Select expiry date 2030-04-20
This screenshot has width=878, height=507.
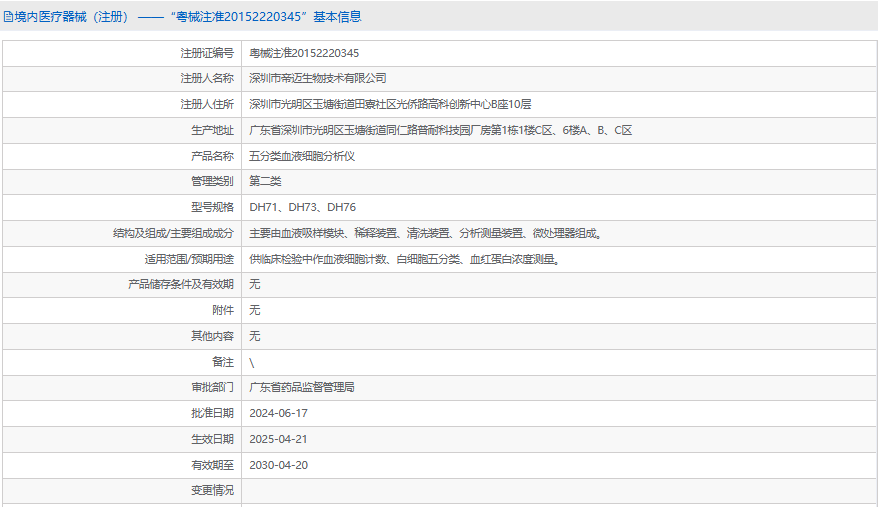pos(278,465)
